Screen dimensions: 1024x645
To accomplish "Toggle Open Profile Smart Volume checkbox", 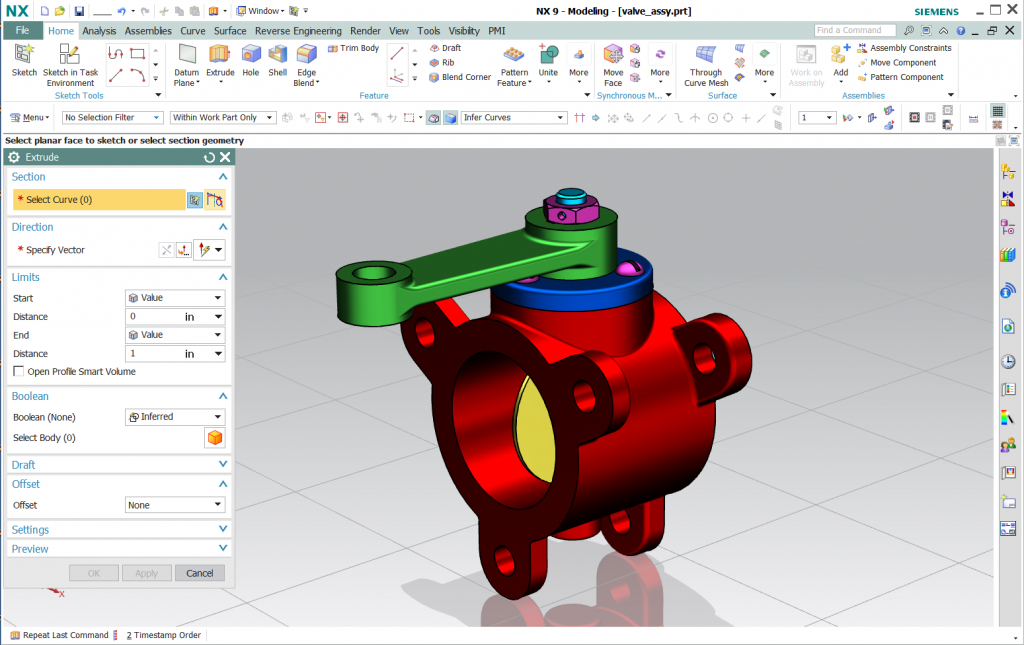I will 19,371.
